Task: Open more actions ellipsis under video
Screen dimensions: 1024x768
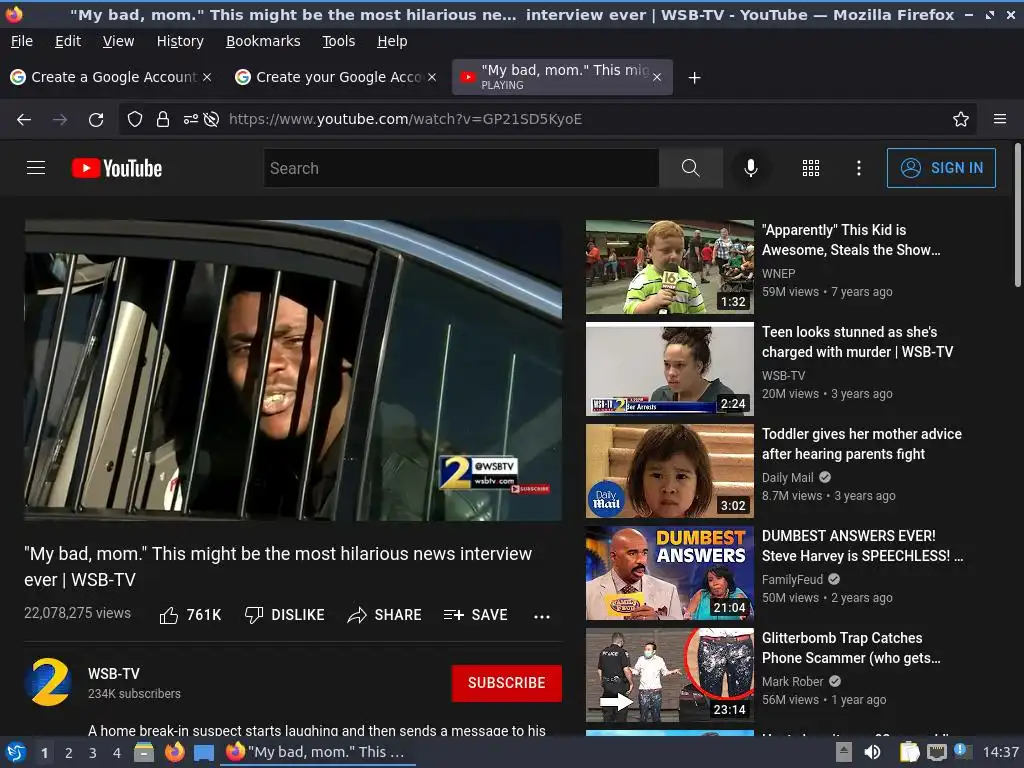Action: click(541, 616)
